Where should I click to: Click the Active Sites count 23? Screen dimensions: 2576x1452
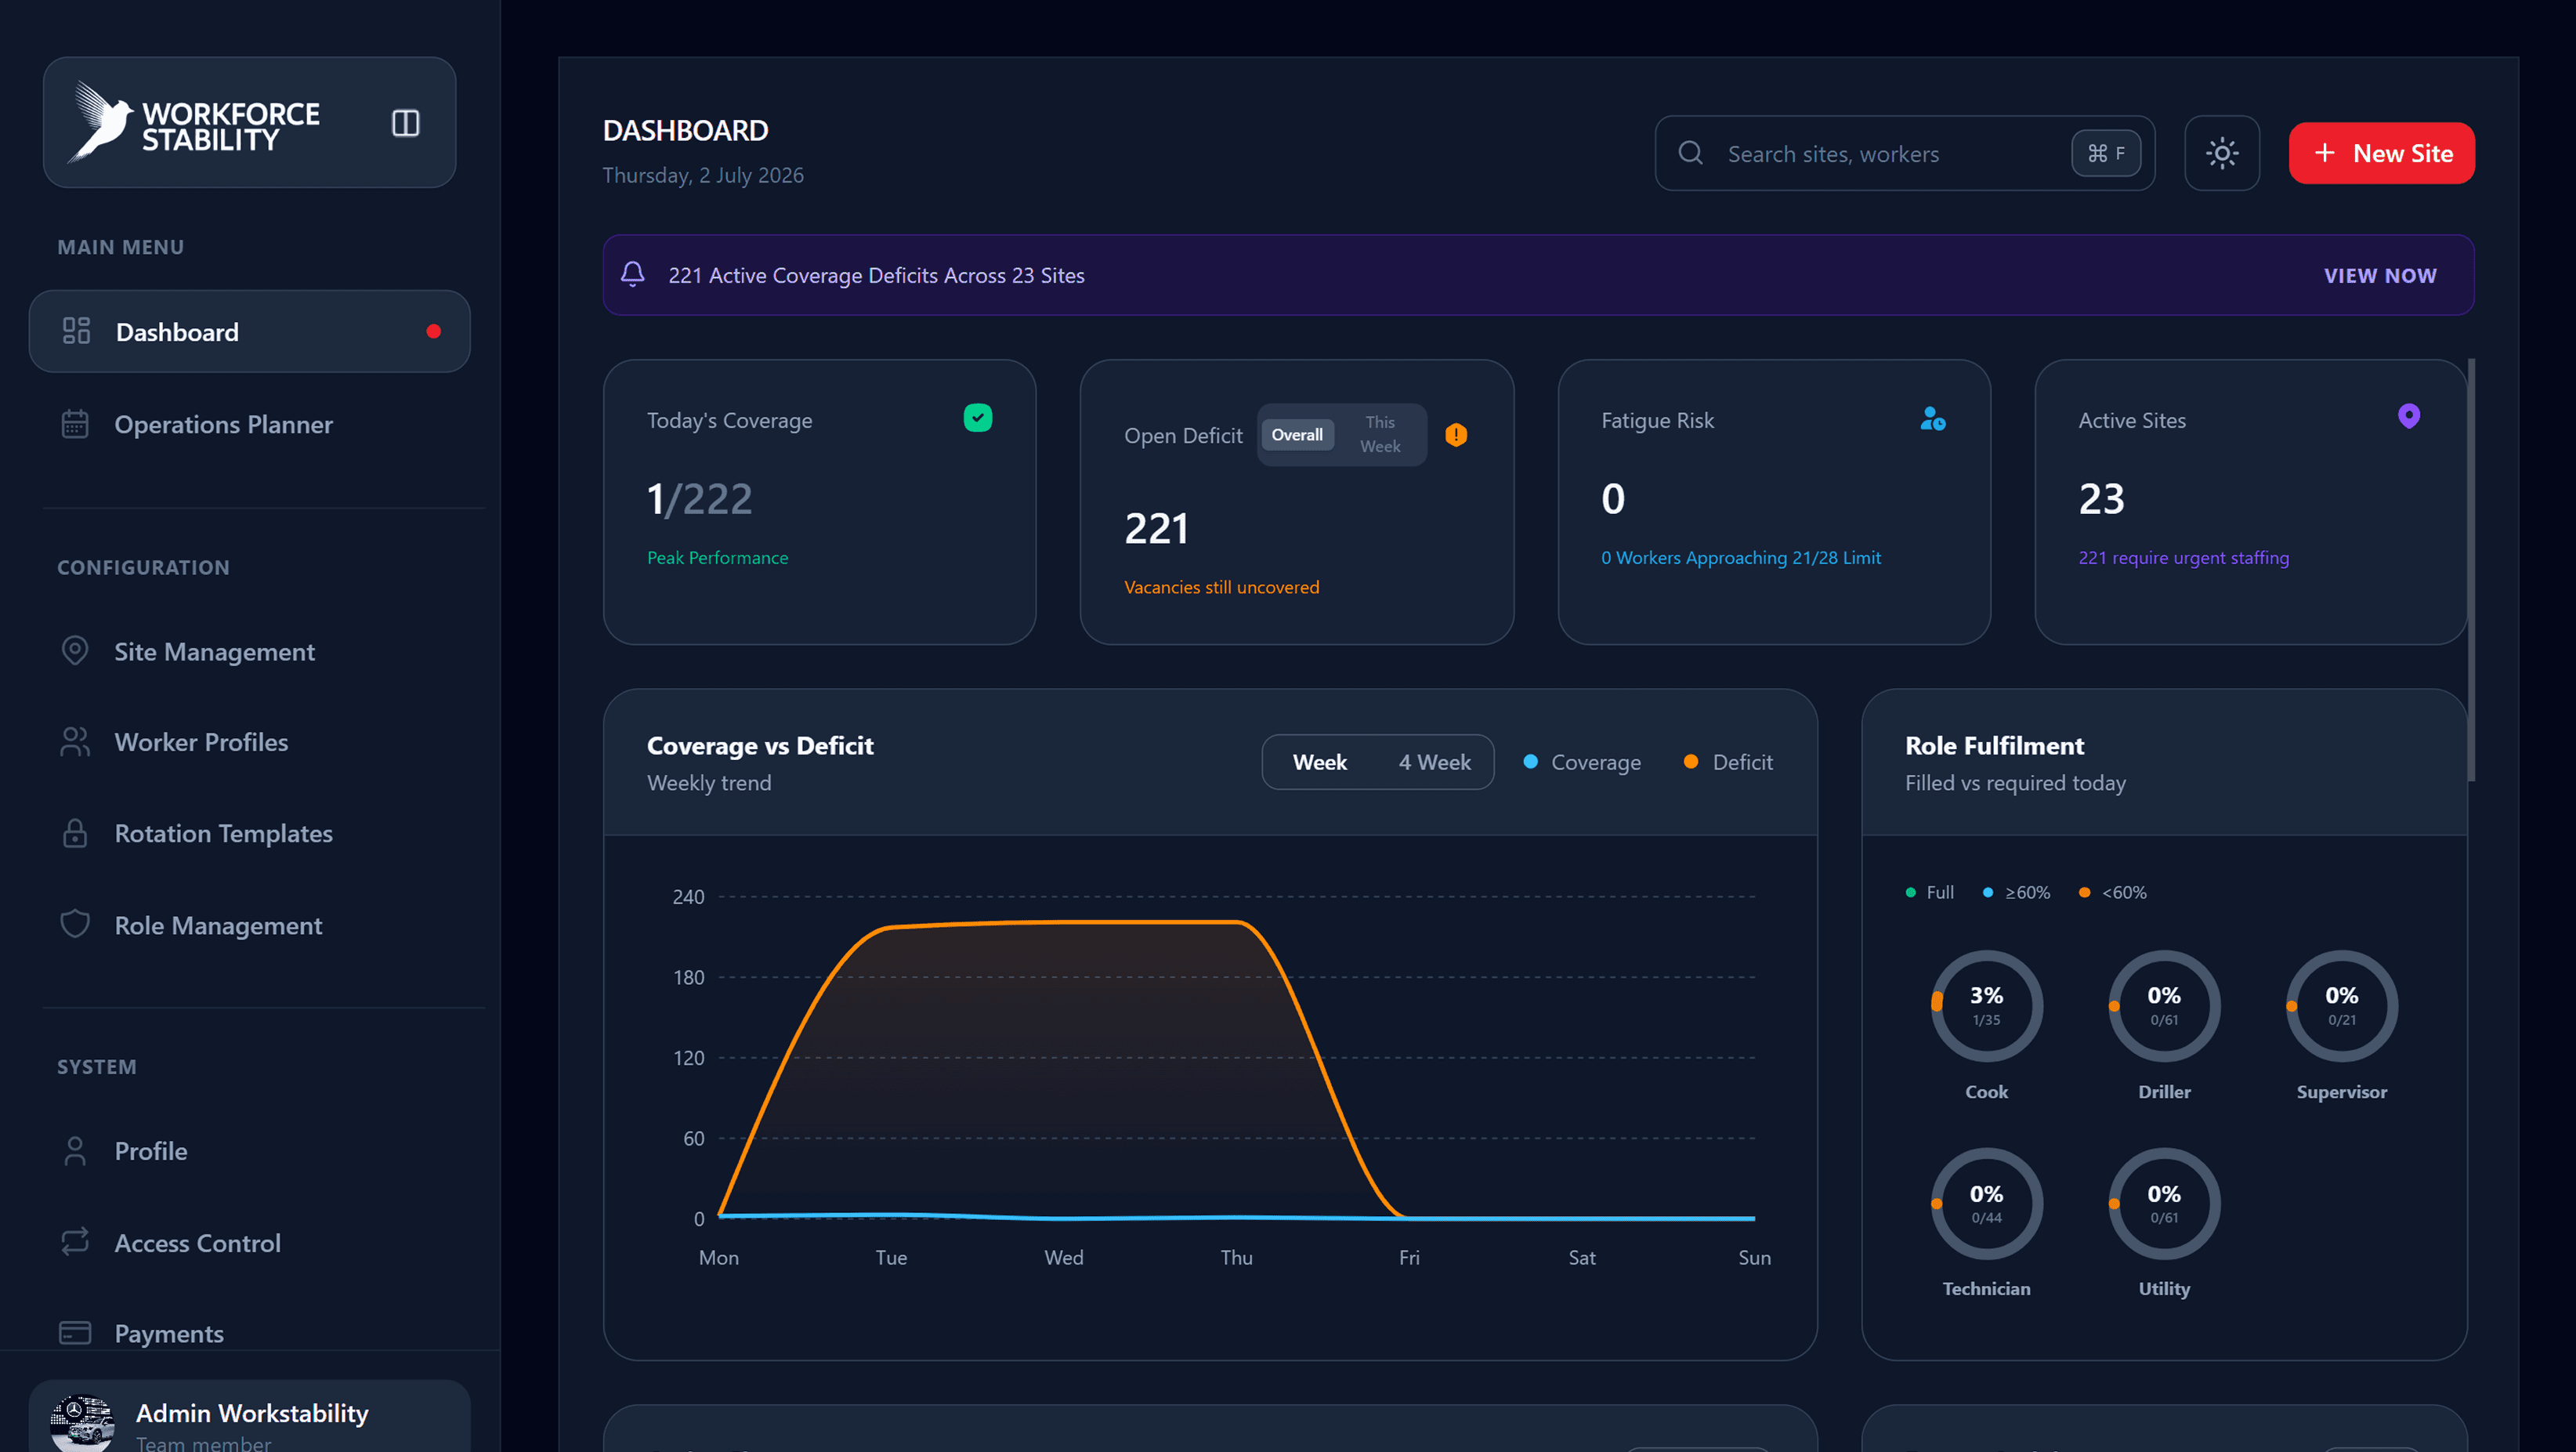click(2101, 498)
